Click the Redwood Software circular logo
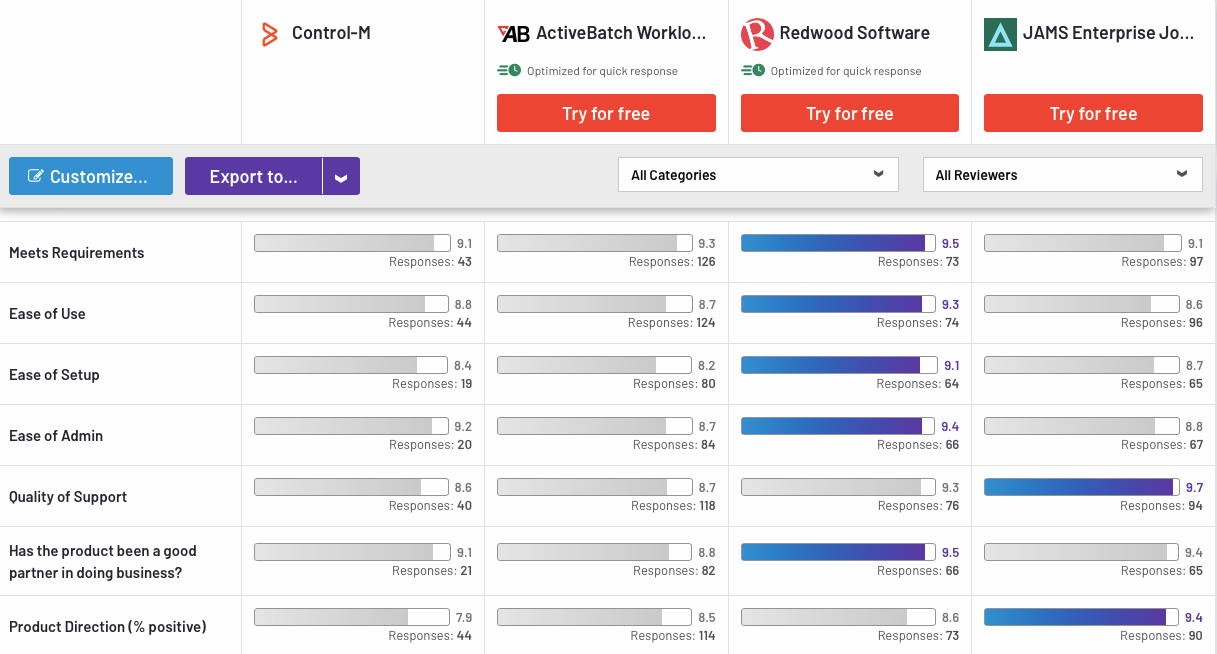This screenshot has width=1217, height=654. 757,32
